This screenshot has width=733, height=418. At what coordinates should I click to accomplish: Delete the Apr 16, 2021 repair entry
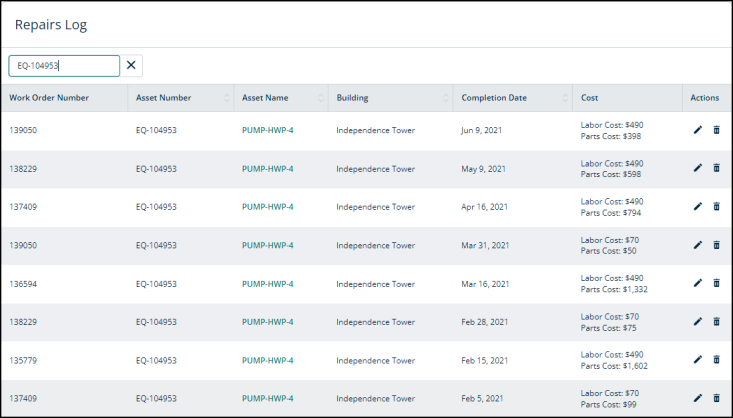pos(716,206)
